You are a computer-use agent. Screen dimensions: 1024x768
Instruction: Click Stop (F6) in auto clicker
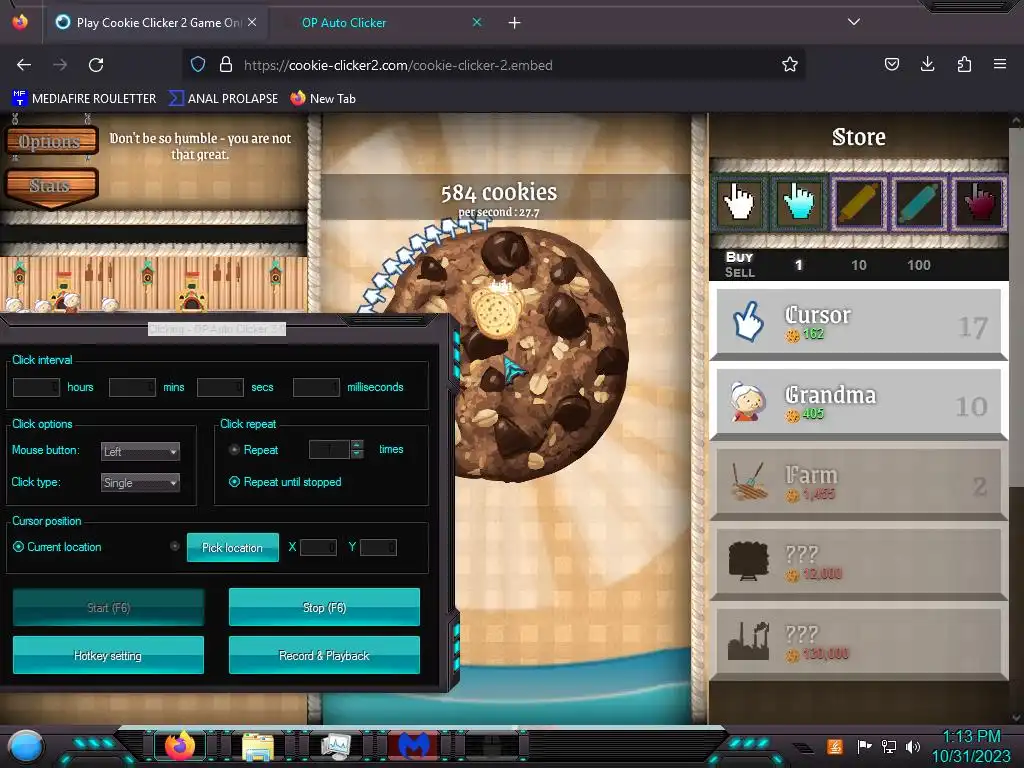pos(324,607)
